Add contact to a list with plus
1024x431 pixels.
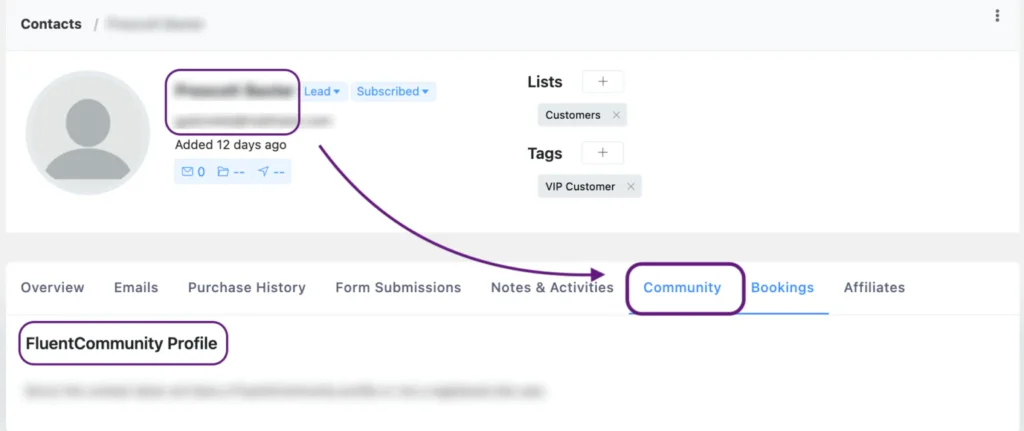tap(602, 82)
